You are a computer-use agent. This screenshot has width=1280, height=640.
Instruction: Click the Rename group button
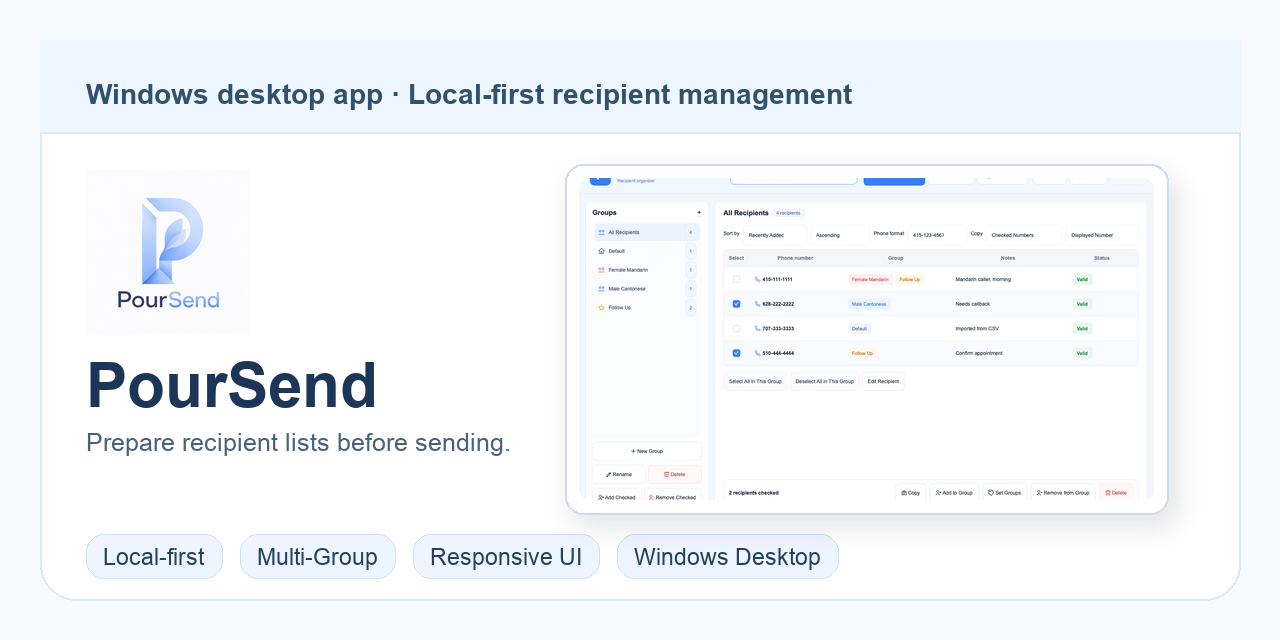coord(619,474)
